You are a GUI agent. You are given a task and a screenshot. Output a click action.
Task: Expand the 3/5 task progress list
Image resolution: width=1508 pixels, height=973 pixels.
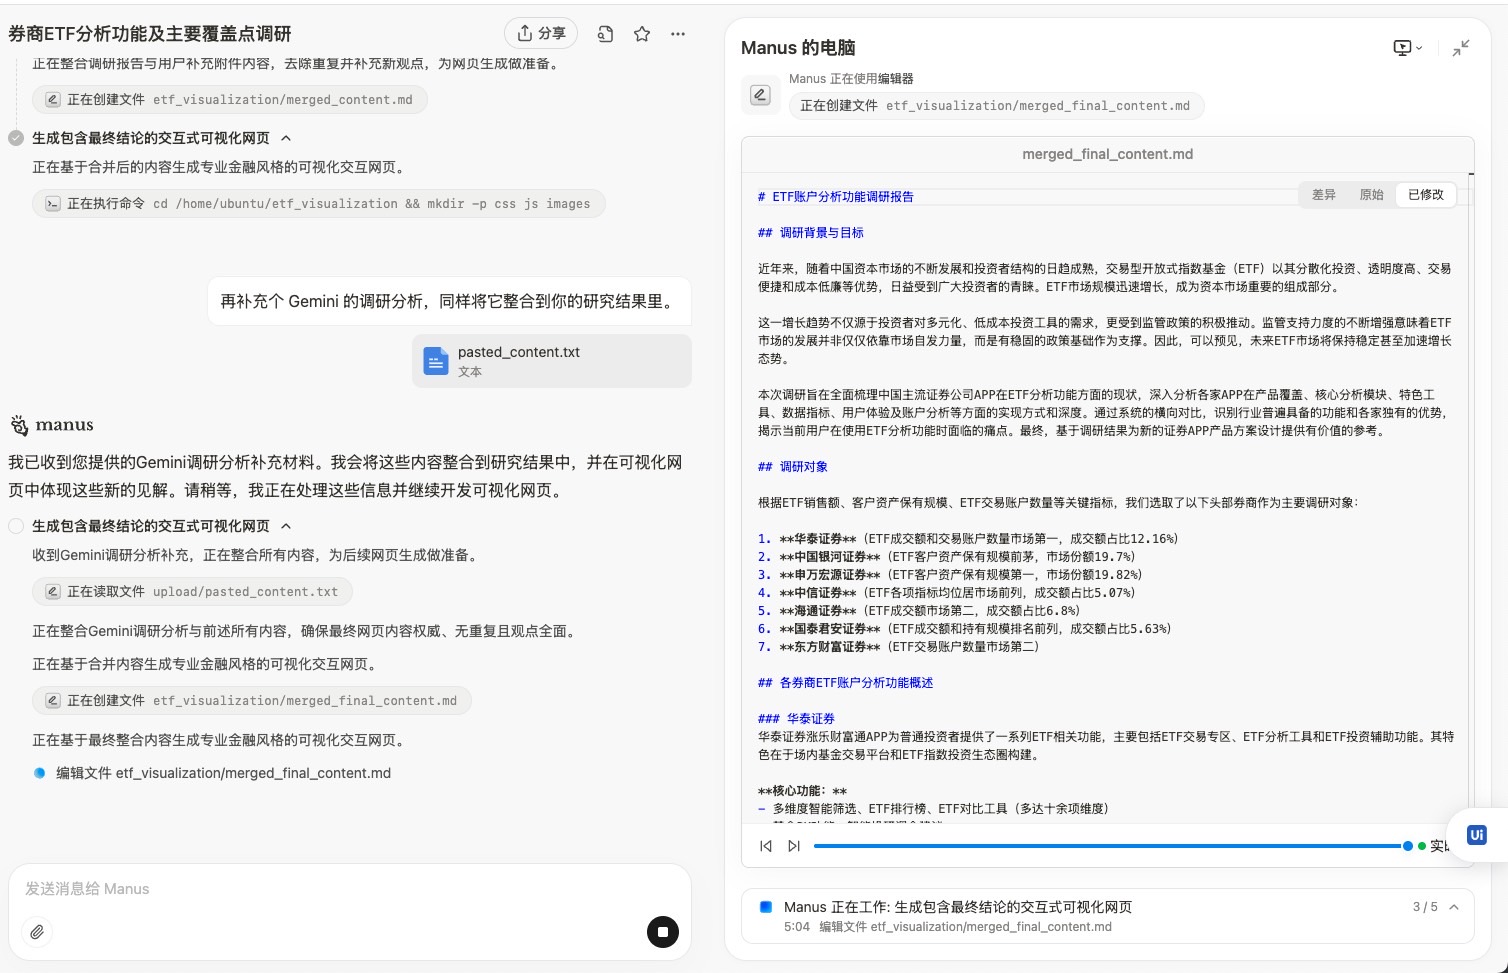(1454, 907)
